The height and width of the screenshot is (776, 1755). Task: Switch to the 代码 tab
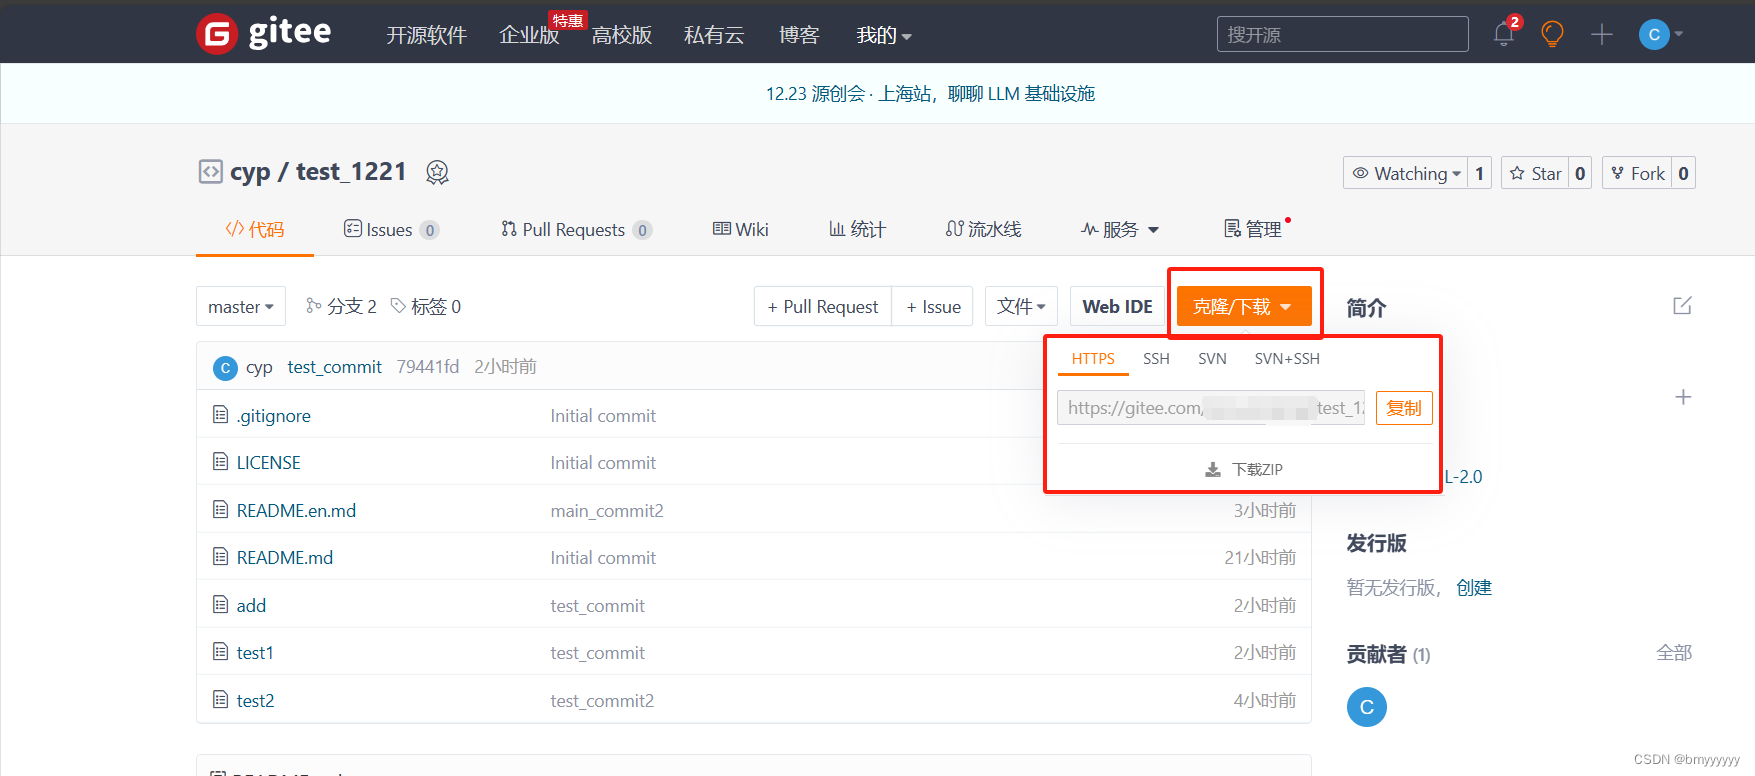click(x=255, y=230)
